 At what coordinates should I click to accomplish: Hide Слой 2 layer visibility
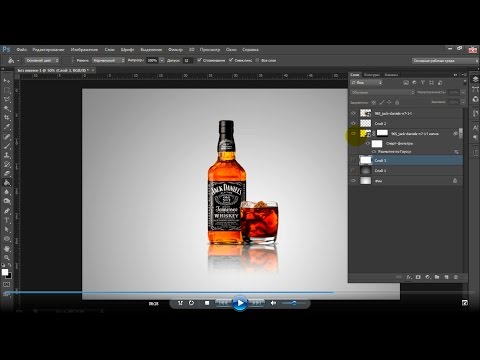tap(353, 123)
